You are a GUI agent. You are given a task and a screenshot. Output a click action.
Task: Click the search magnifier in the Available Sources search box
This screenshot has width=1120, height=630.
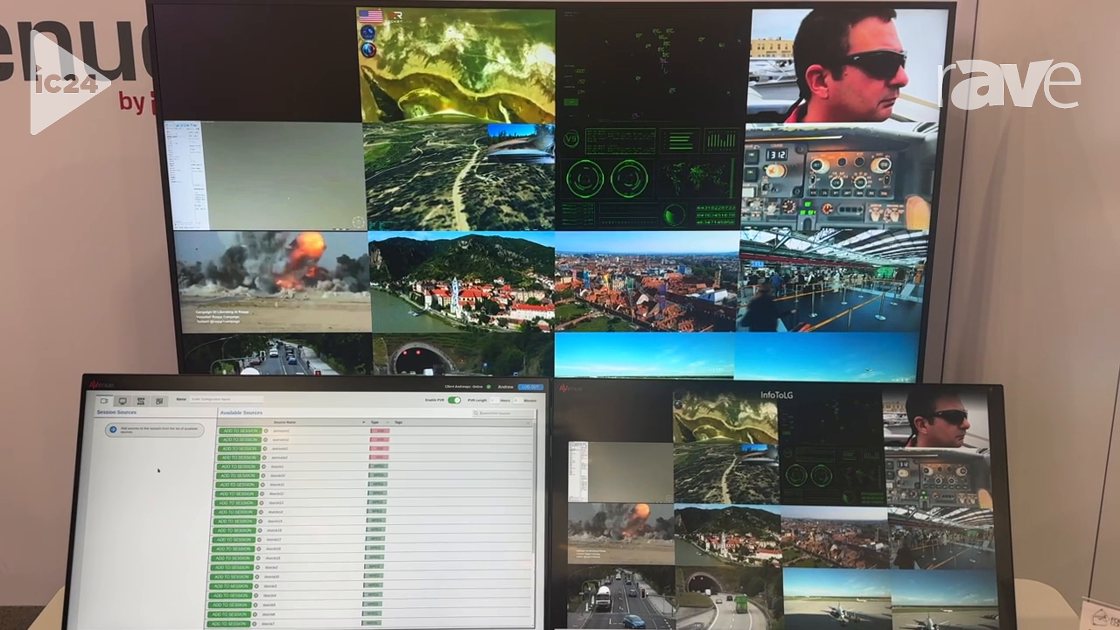pyautogui.click(x=474, y=412)
